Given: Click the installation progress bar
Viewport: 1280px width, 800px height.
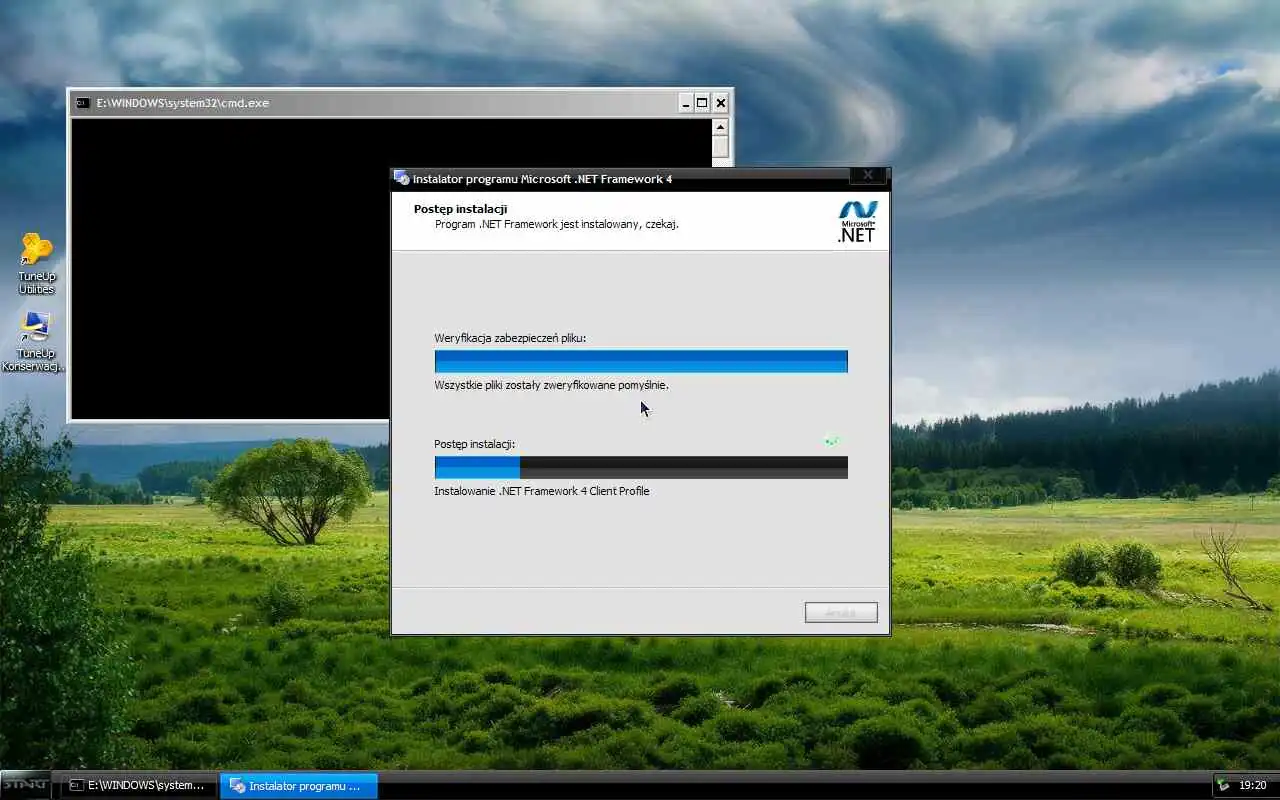Looking at the screenshot, I should click(x=641, y=467).
